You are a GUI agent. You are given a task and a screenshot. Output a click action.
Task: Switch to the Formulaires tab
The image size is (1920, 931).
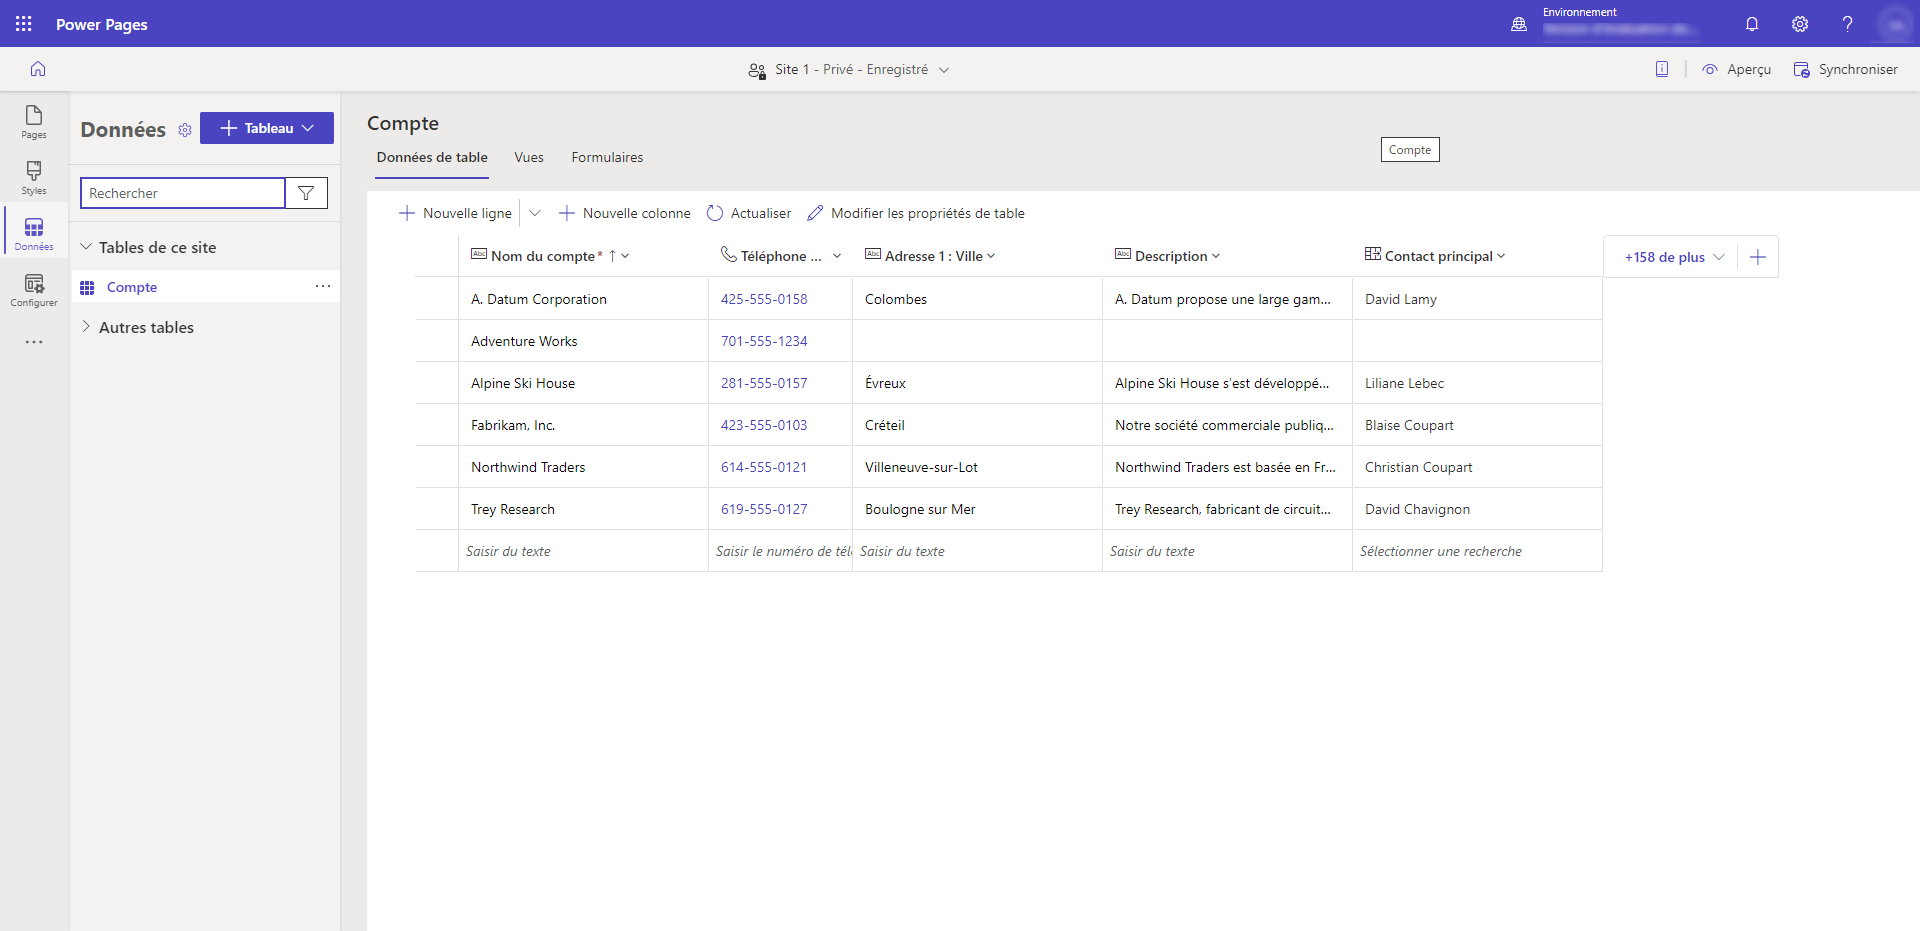pyautogui.click(x=607, y=157)
